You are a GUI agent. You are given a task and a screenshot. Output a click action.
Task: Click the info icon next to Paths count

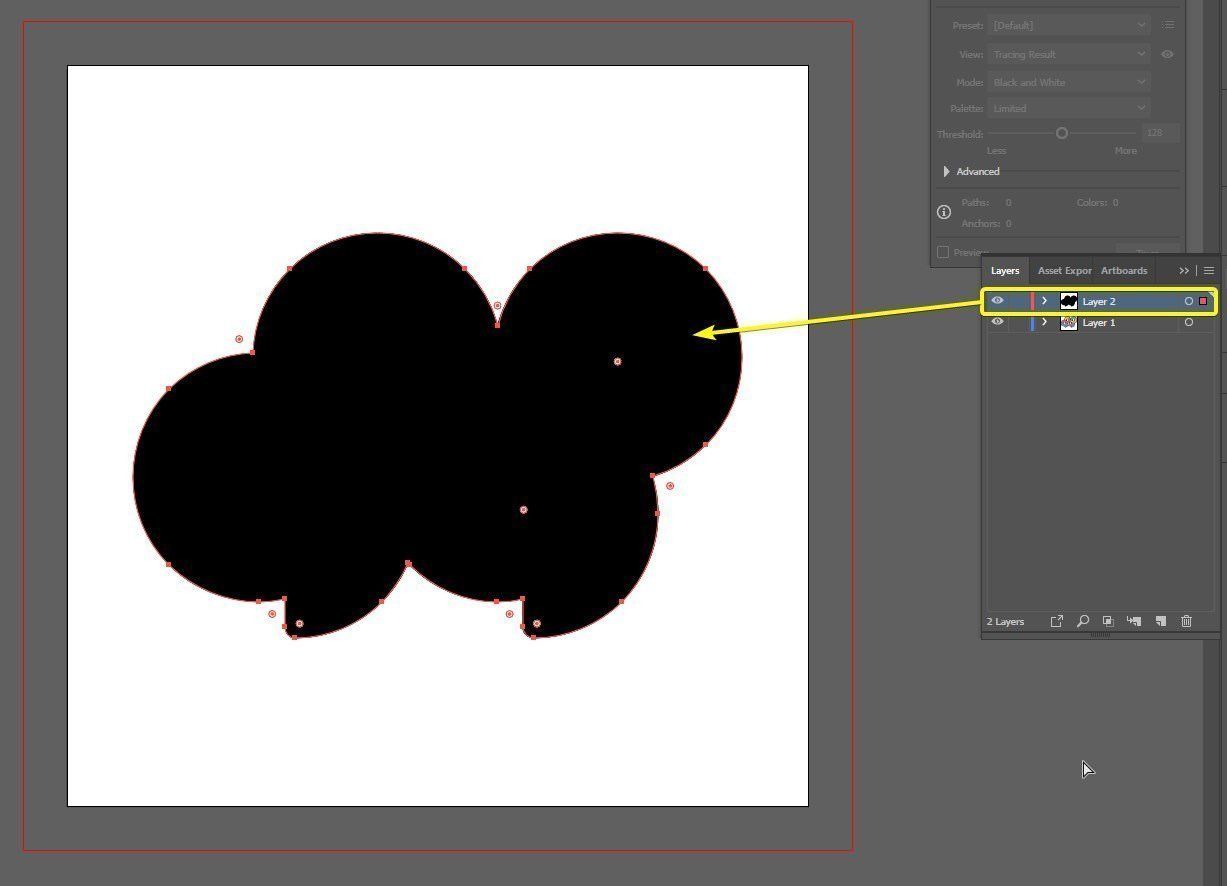pyautogui.click(x=943, y=212)
